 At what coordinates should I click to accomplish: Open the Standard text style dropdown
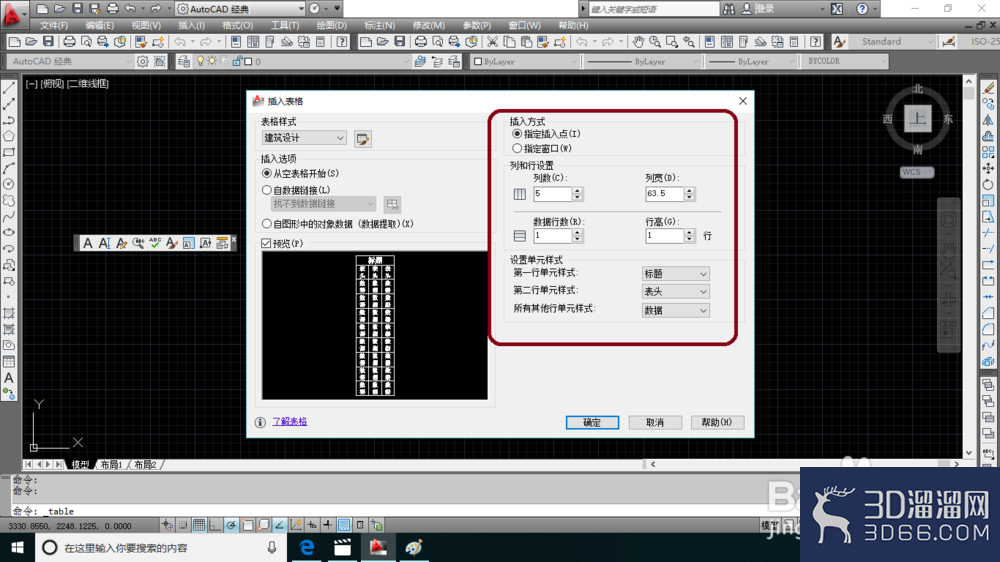(x=893, y=41)
